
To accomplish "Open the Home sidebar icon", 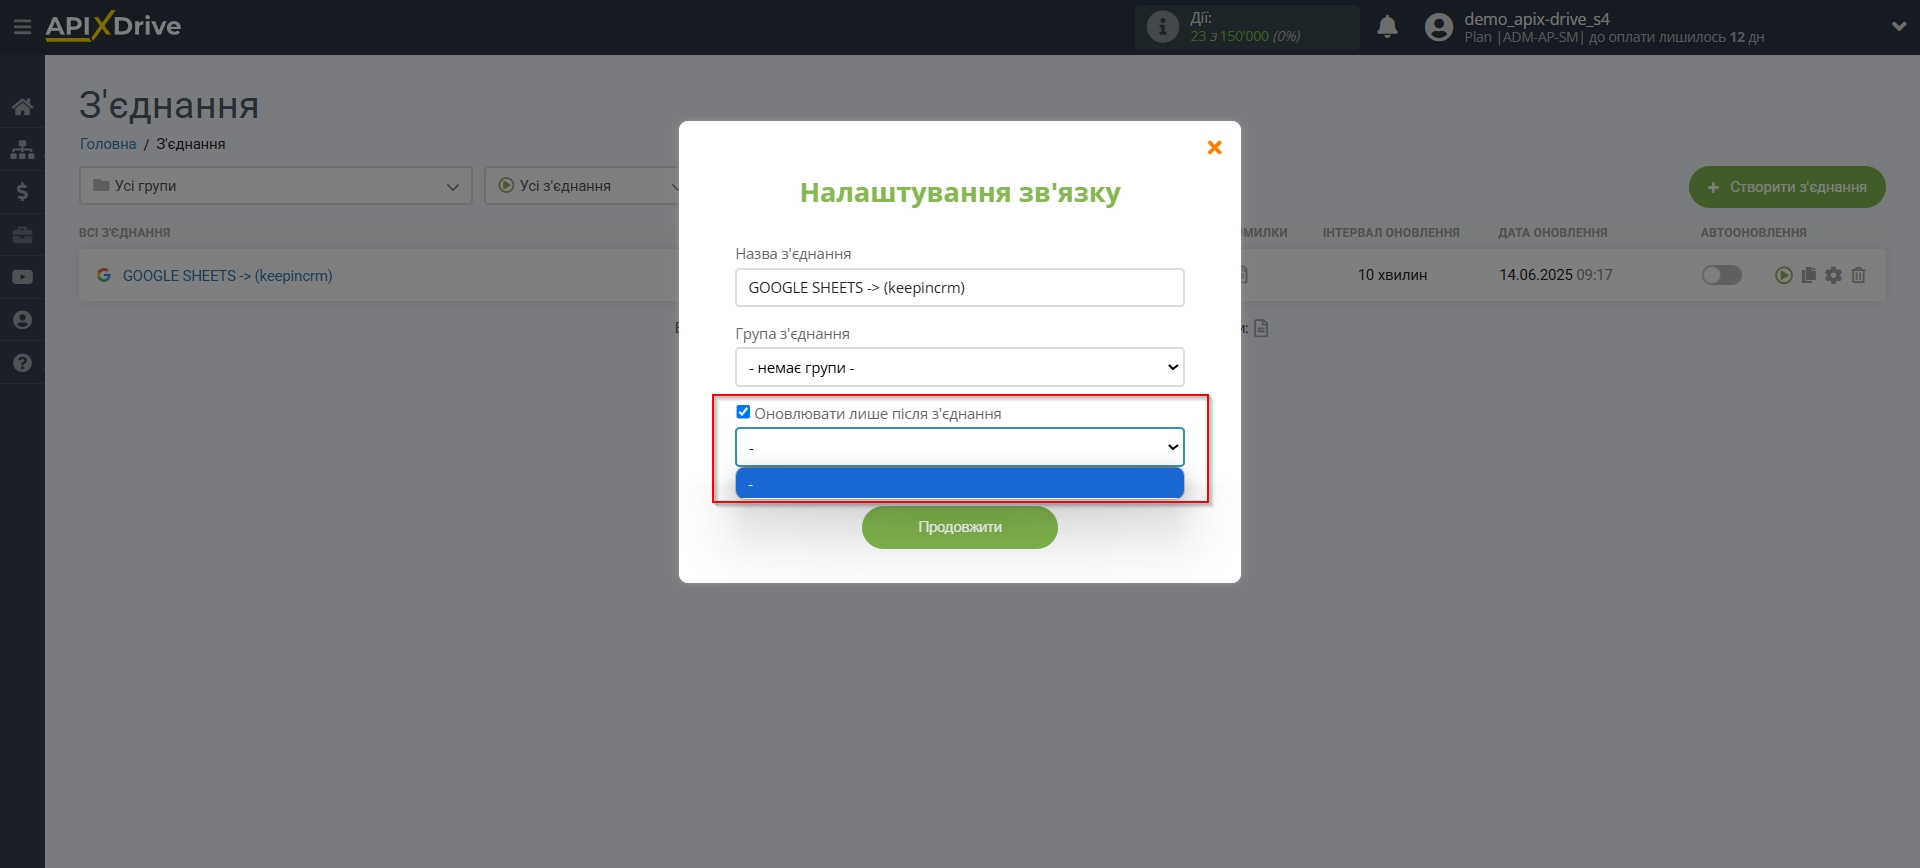I will point(22,107).
